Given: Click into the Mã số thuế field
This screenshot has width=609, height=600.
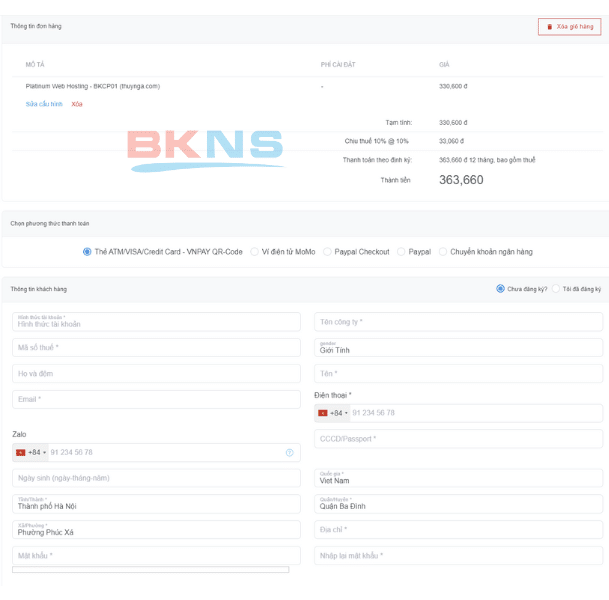Looking at the screenshot, I should tap(156, 348).
